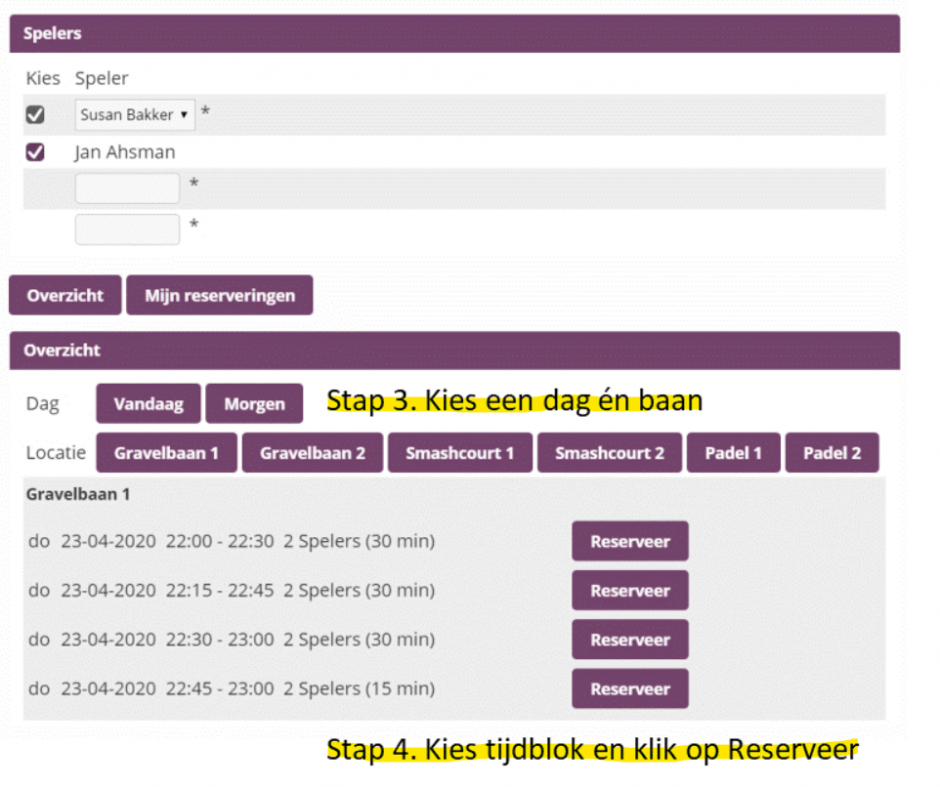Select the Padel 1 court
Viewport: 940px width, 787px height.
[733, 452]
